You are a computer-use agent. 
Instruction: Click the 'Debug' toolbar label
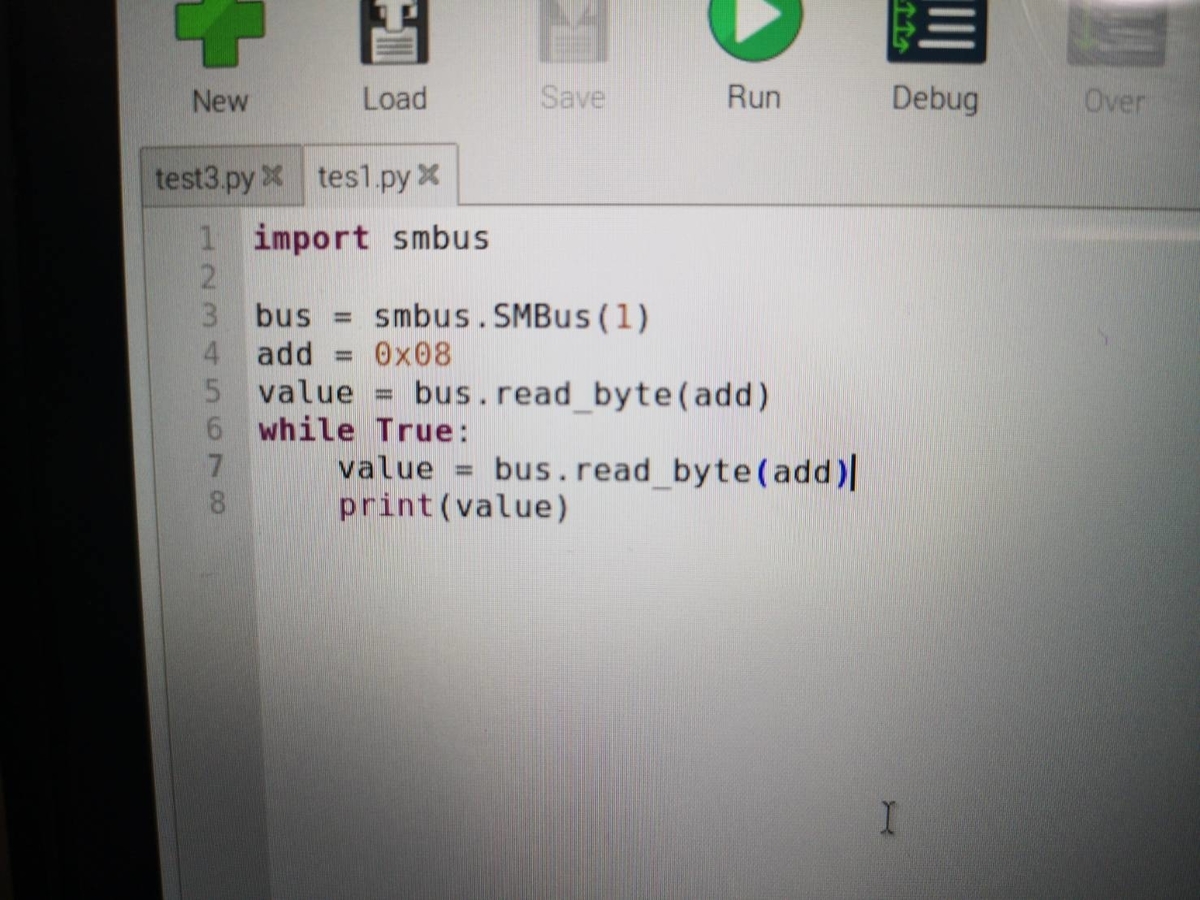tap(935, 99)
